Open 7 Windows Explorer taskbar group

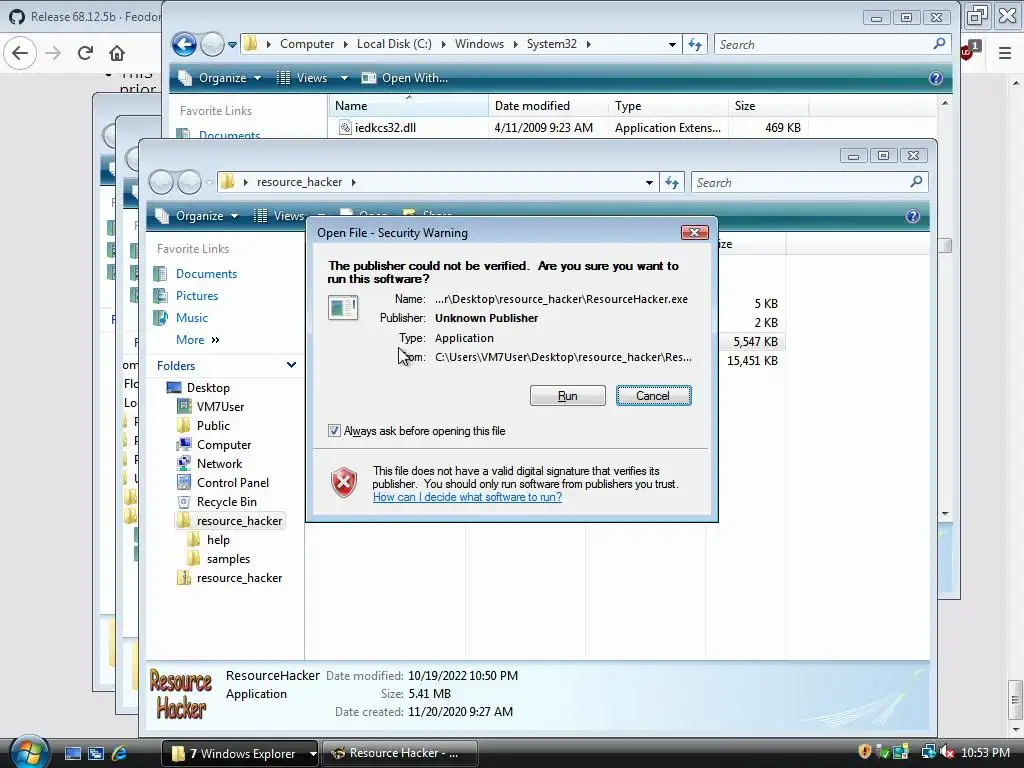pos(240,754)
